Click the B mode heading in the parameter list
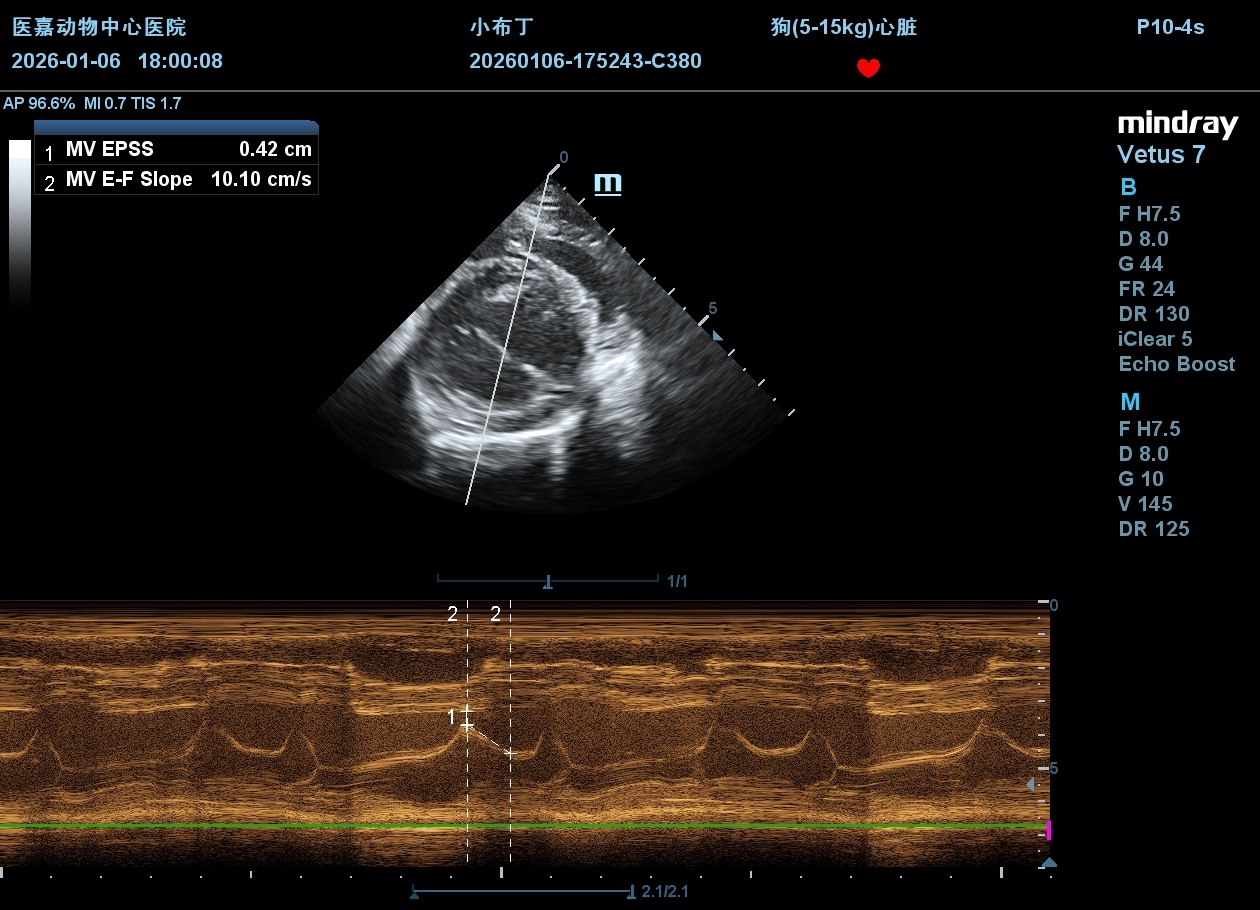The height and width of the screenshot is (910, 1260). point(1128,187)
